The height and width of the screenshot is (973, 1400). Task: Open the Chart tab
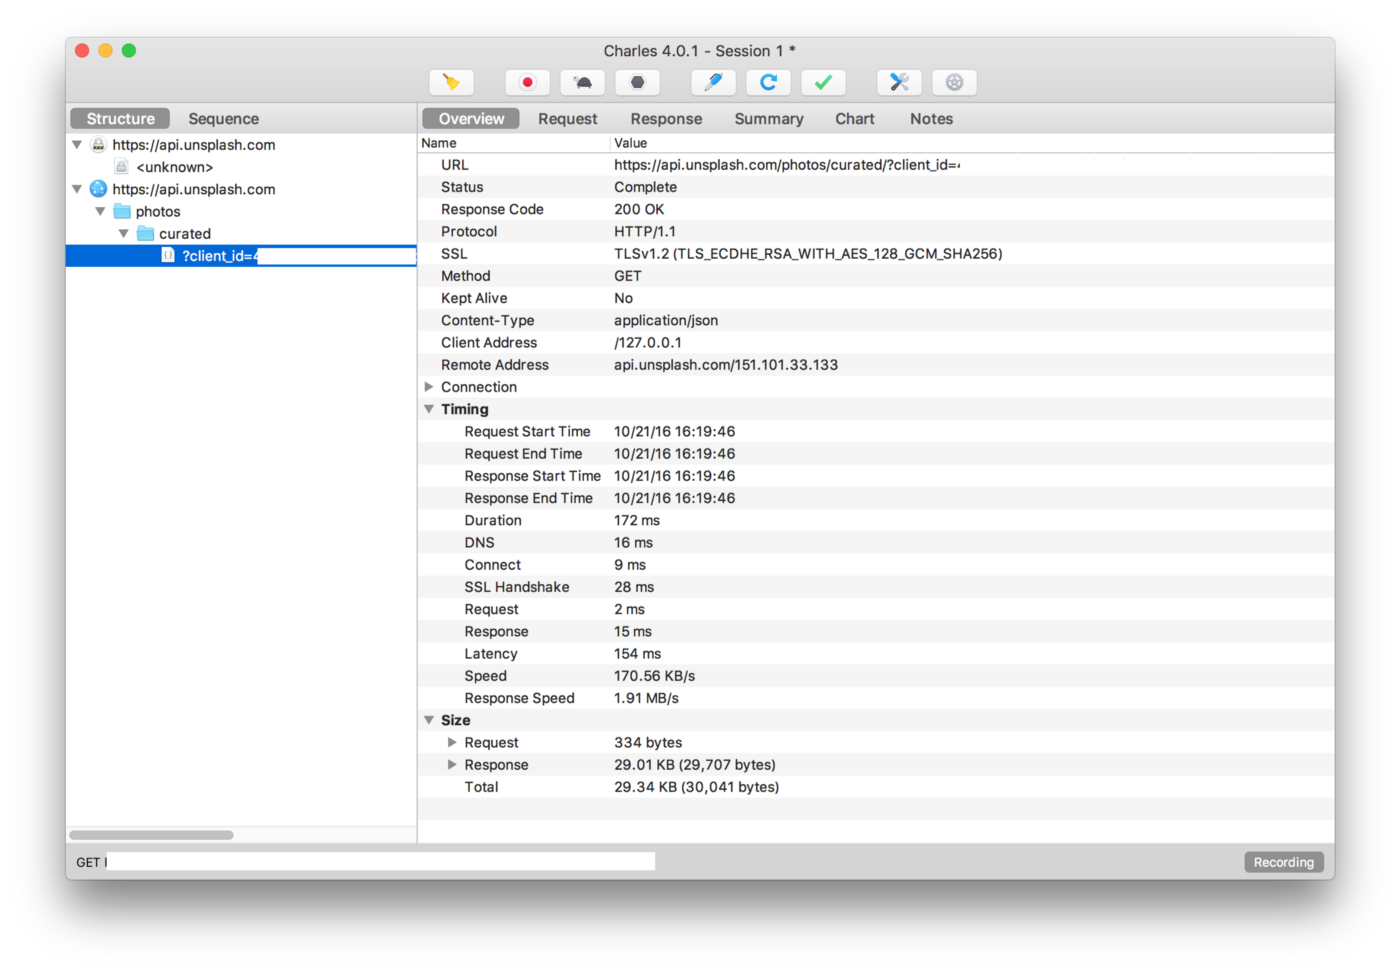coord(855,118)
